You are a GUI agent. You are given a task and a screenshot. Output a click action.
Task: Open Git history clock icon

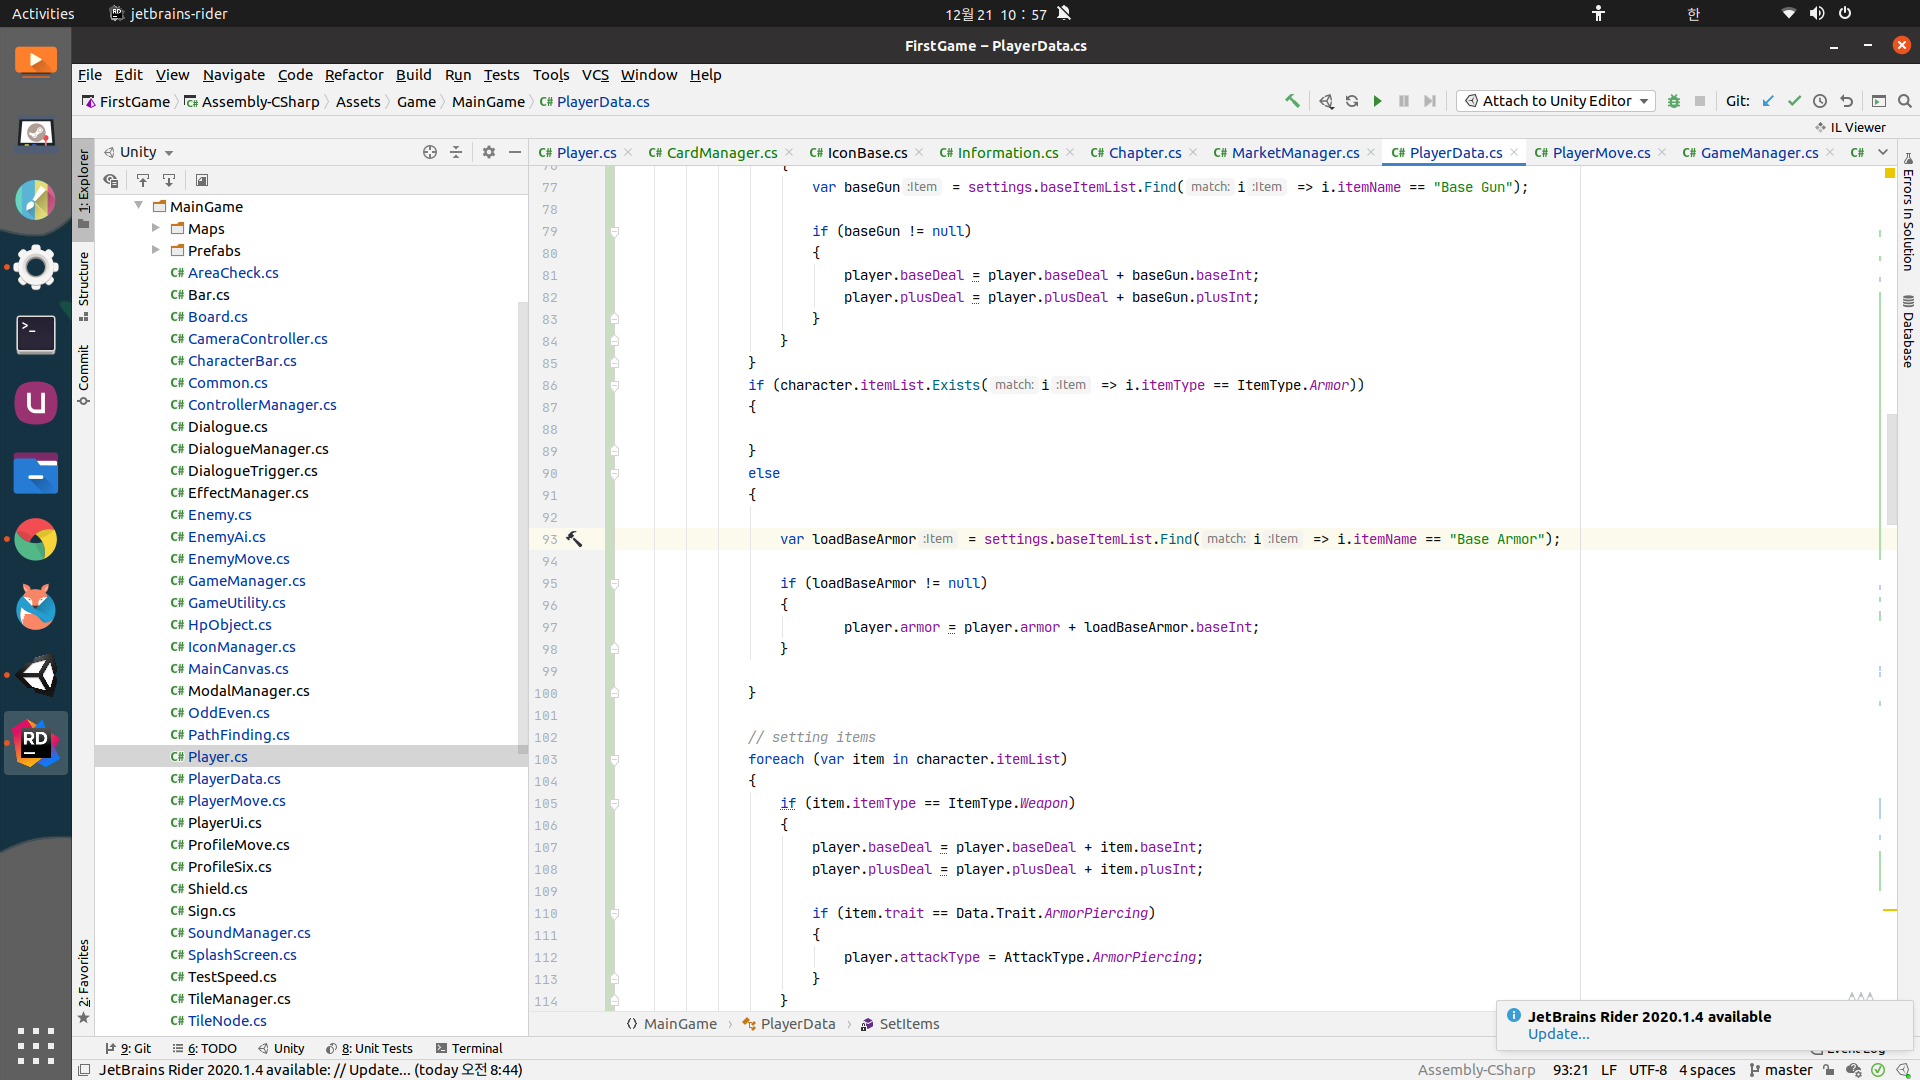[x=1820, y=101]
